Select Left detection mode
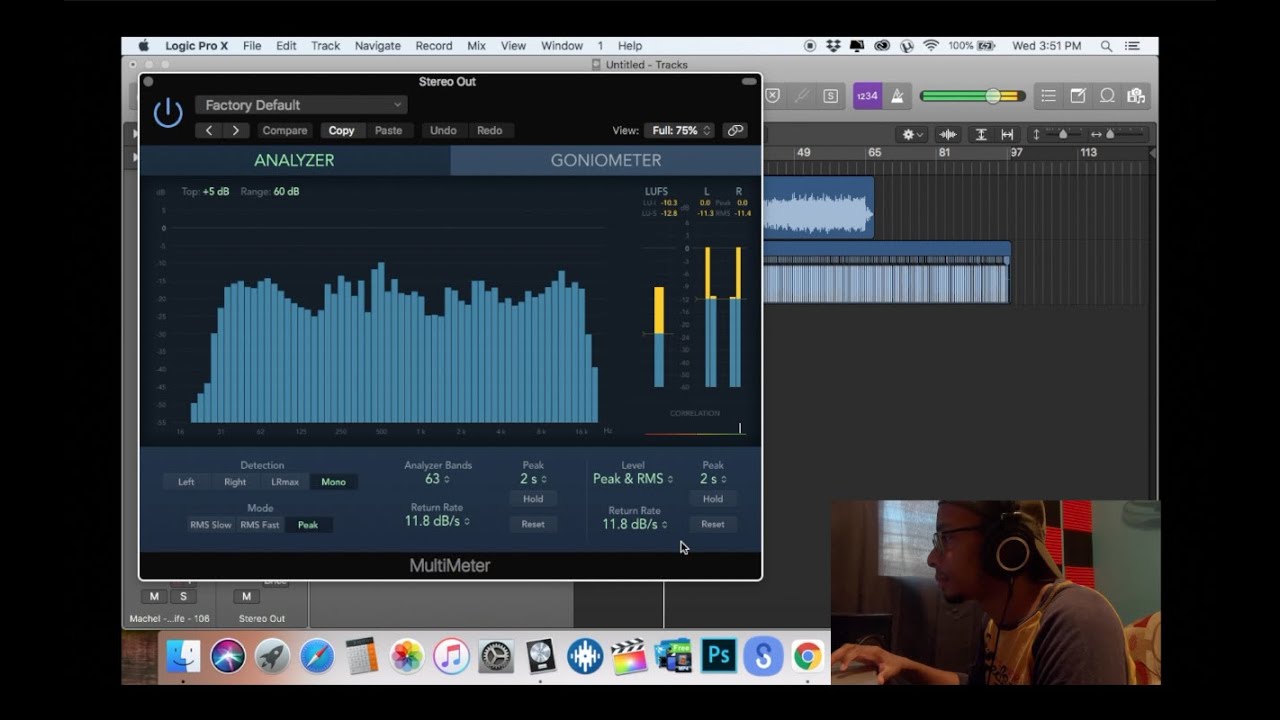This screenshot has width=1280, height=720. click(186, 482)
